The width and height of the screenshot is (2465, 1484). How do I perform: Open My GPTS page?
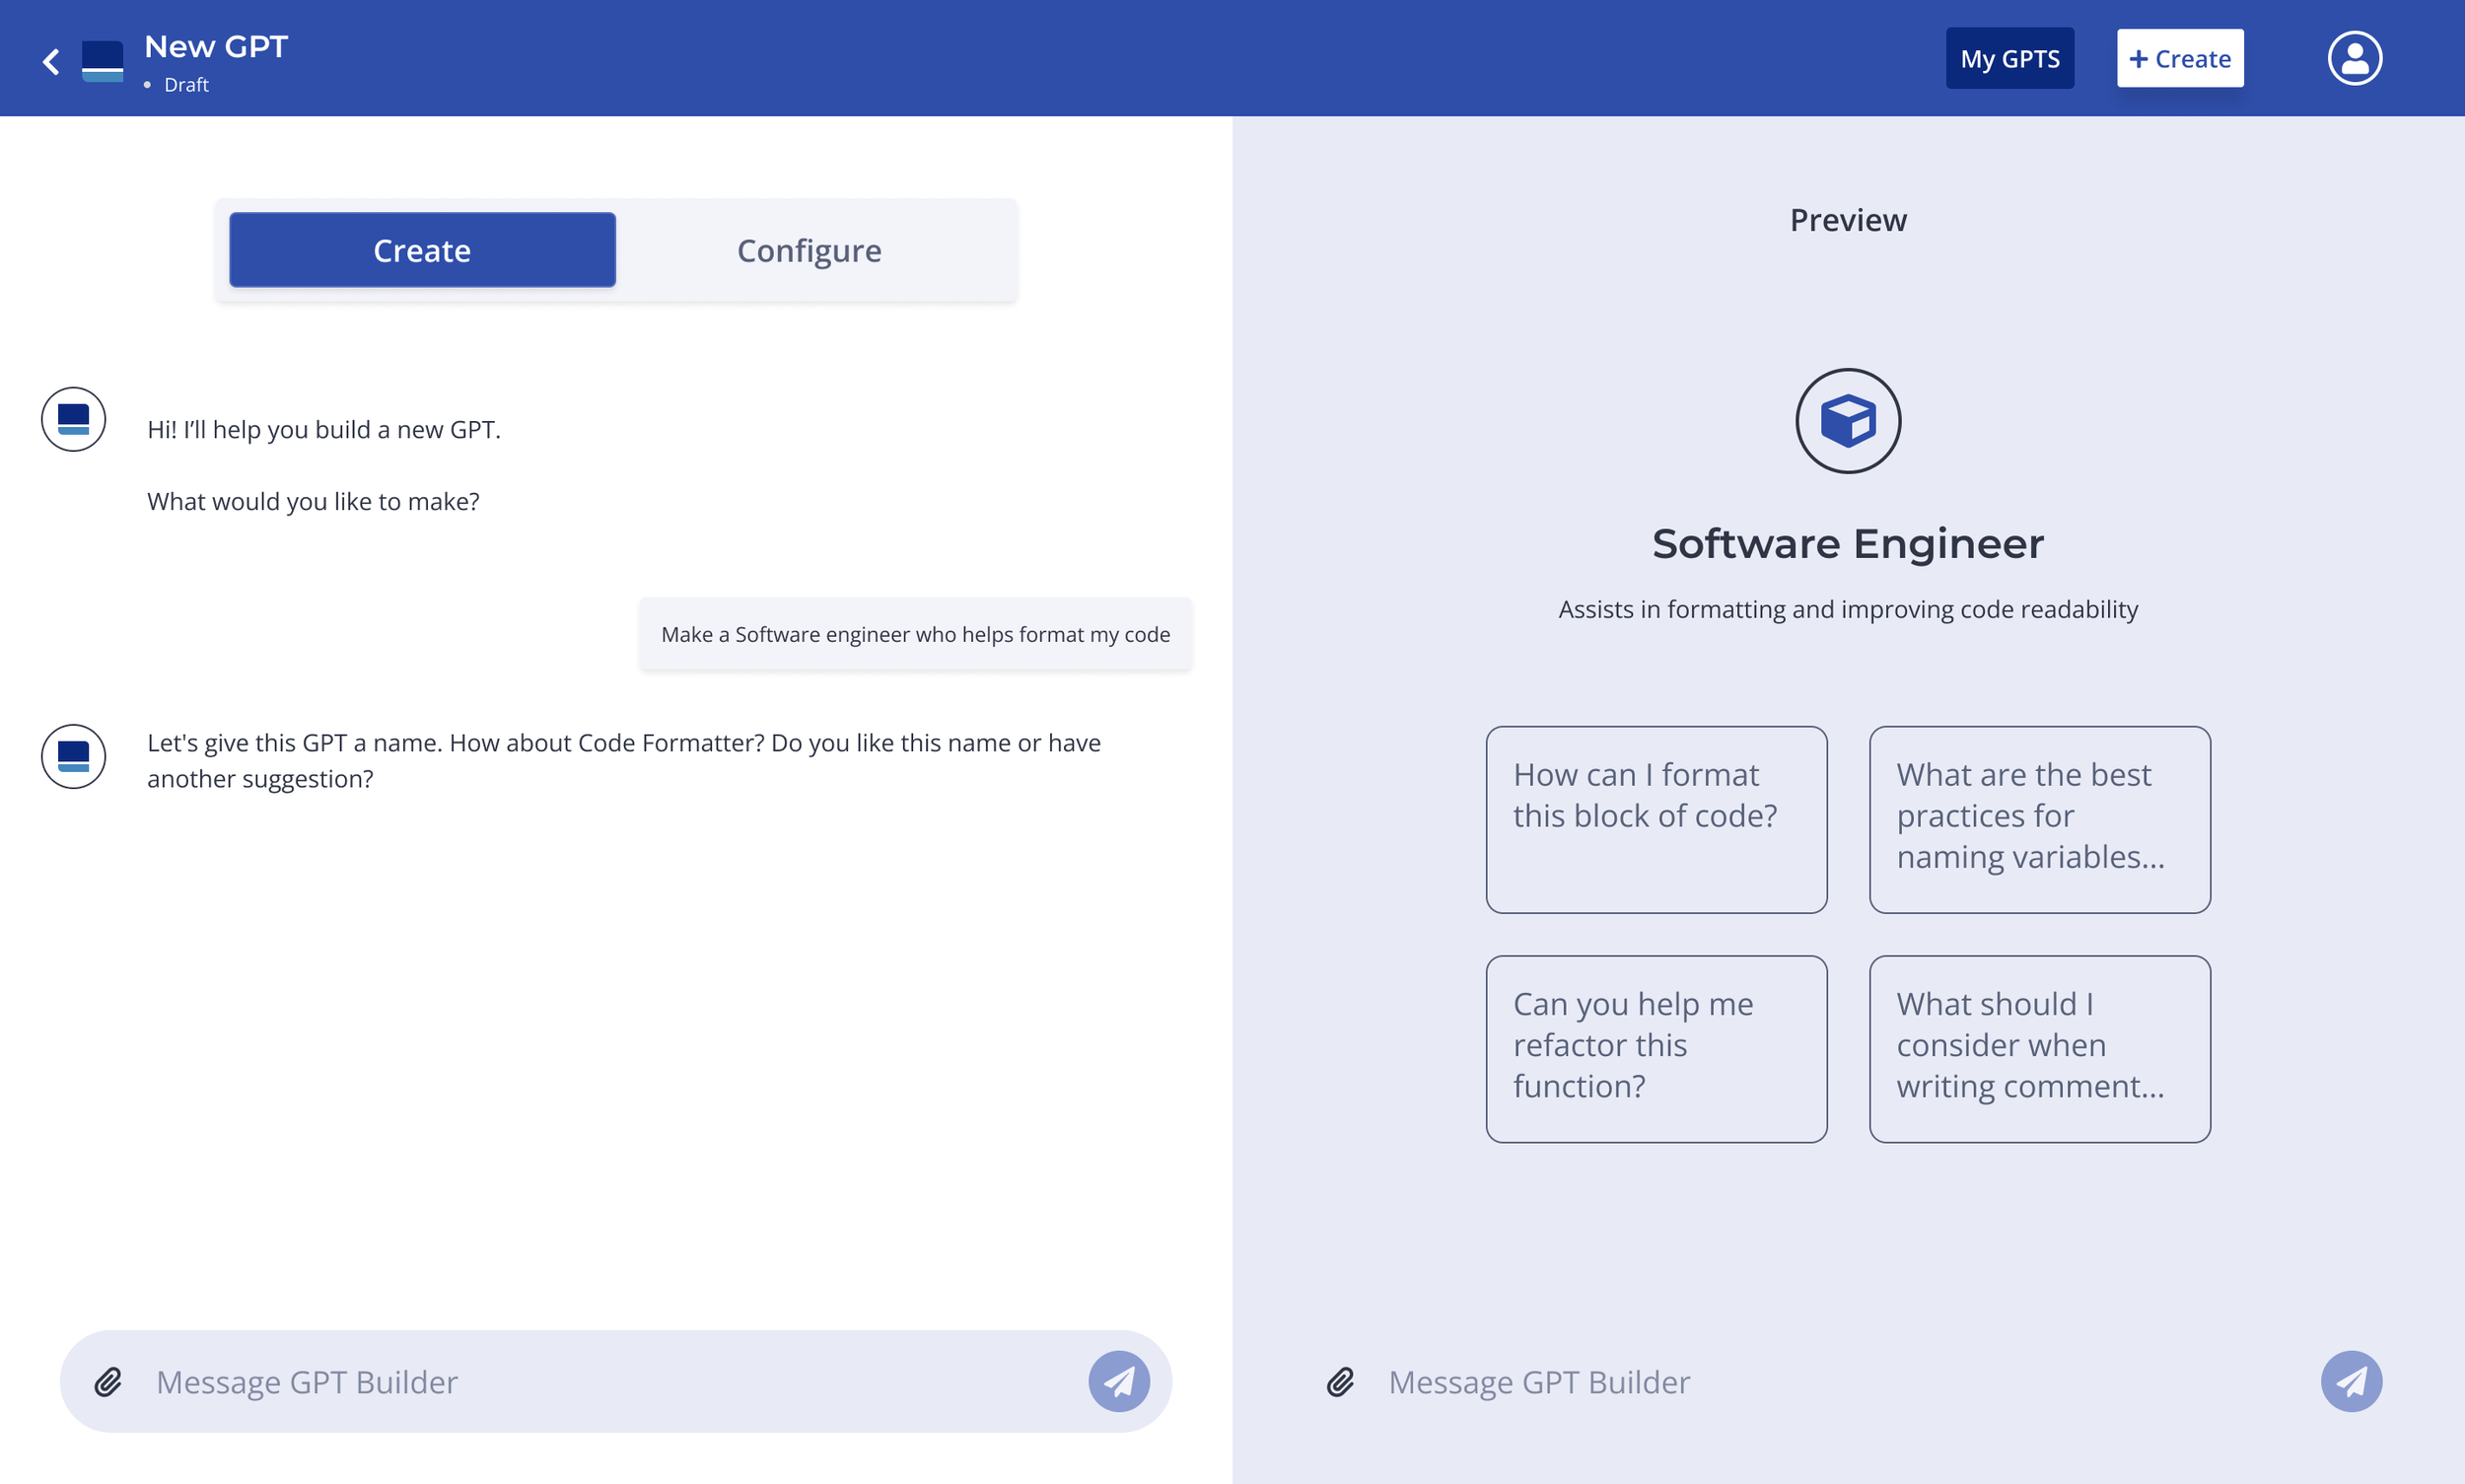(2009, 58)
